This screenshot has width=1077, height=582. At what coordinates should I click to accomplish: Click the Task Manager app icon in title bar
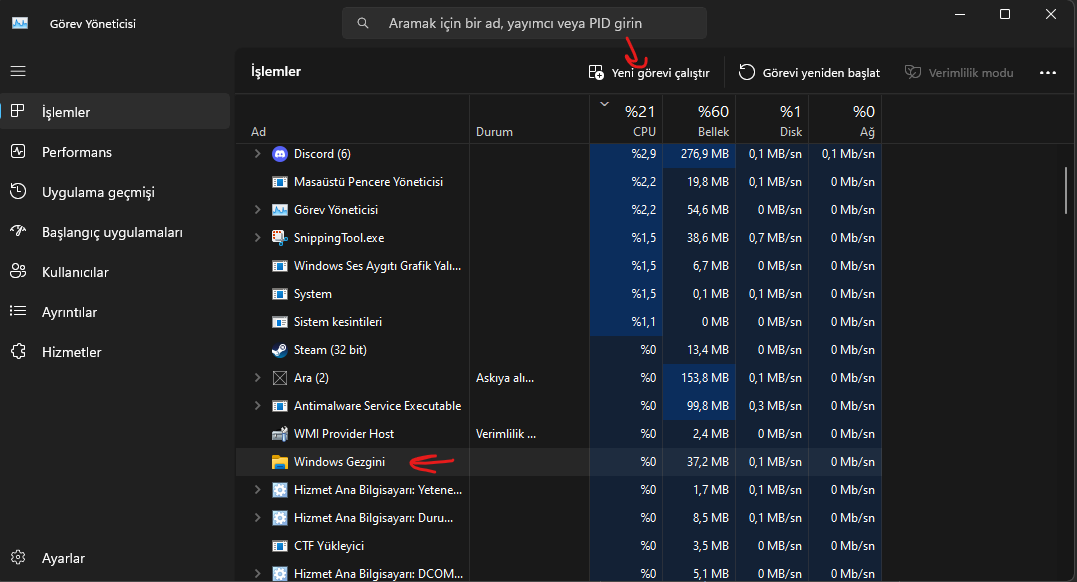point(20,23)
